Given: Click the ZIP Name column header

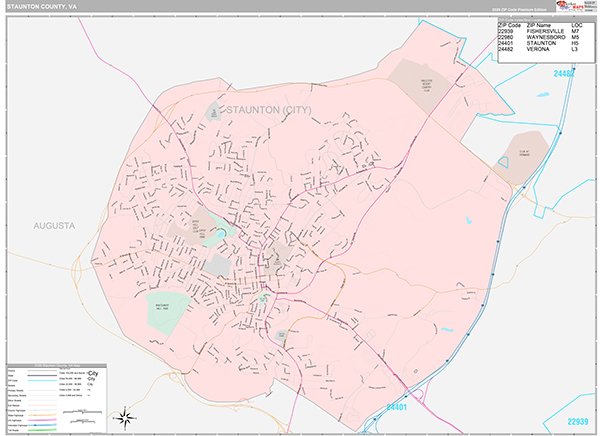Looking at the screenshot, I should pos(548,24).
